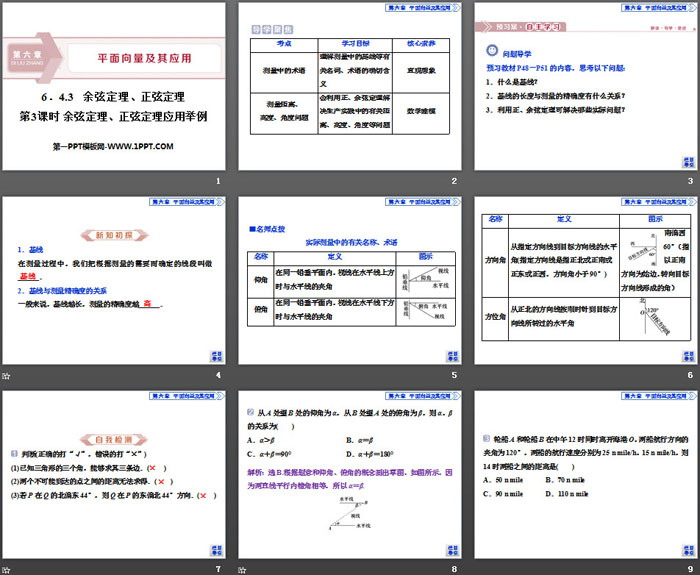This screenshot has width=700, height=575.
Task: Click slide number 9 label
Action: tap(690, 569)
